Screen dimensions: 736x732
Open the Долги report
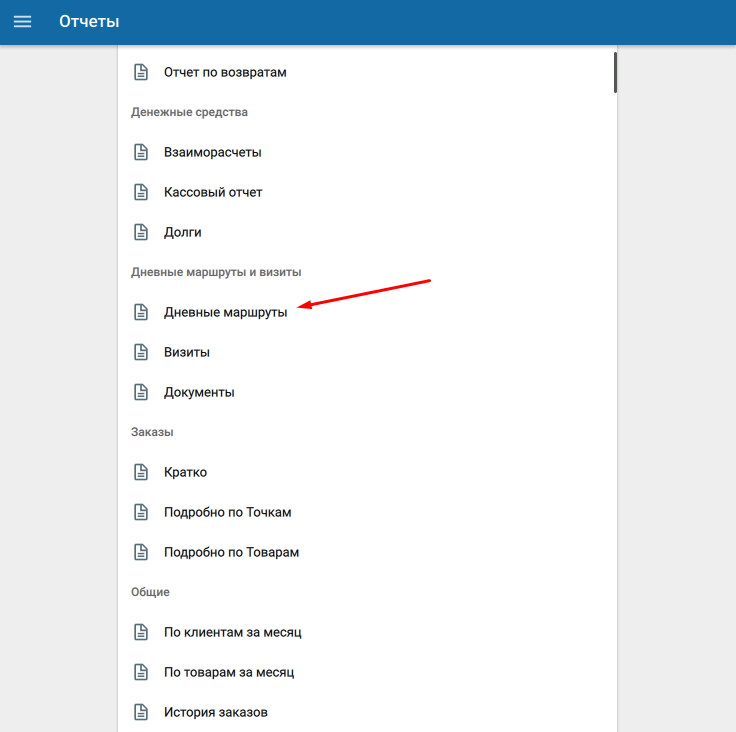click(x=183, y=232)
